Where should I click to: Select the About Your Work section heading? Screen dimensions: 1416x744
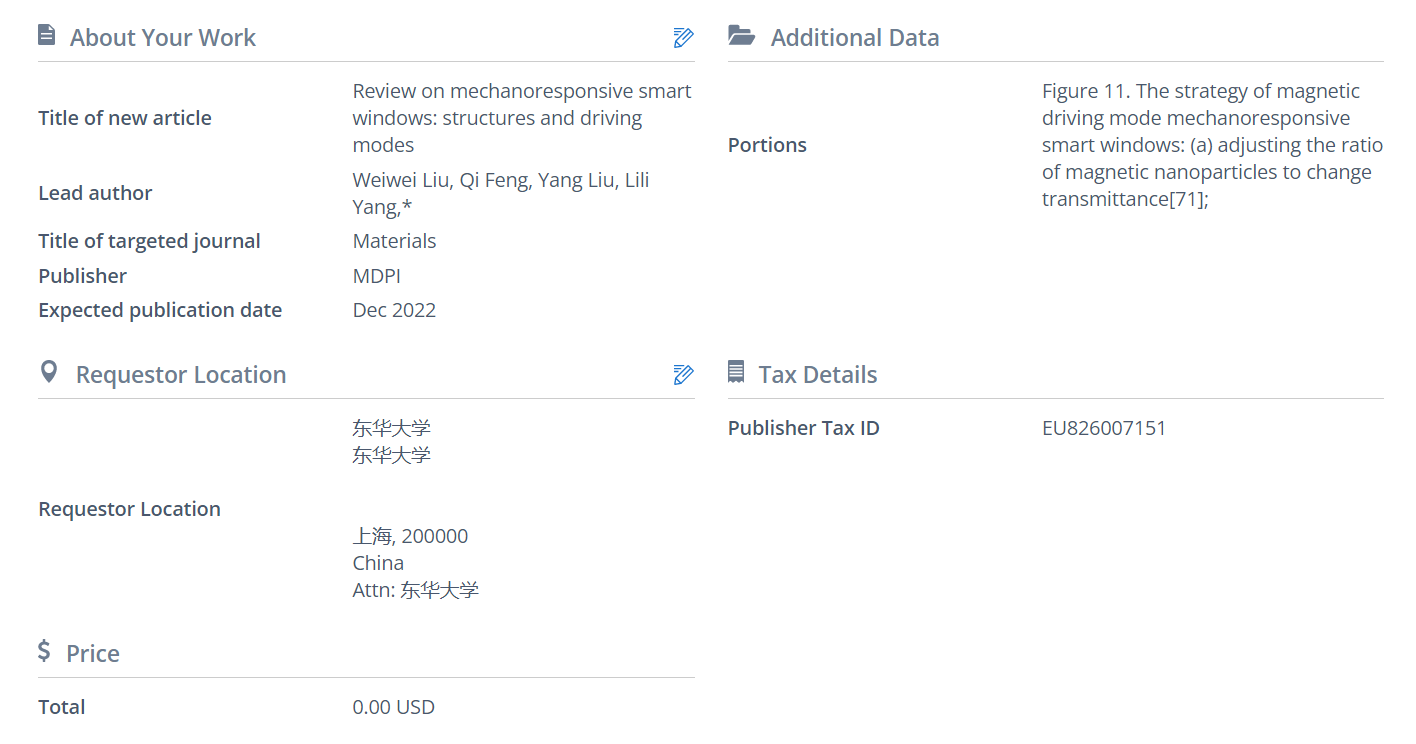click(162, 38)
